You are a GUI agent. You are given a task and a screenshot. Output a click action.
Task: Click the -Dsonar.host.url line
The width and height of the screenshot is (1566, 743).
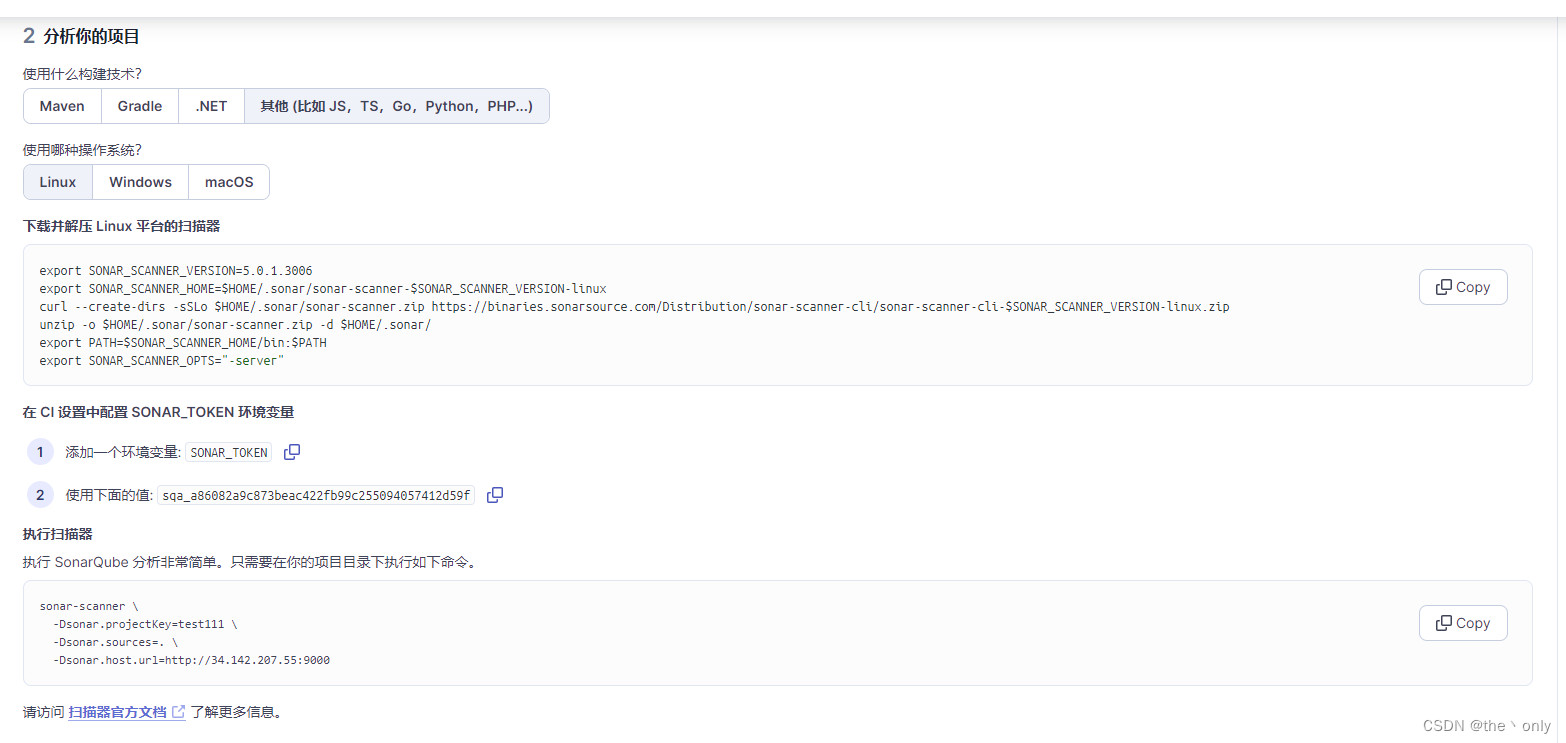coord(192,660)
